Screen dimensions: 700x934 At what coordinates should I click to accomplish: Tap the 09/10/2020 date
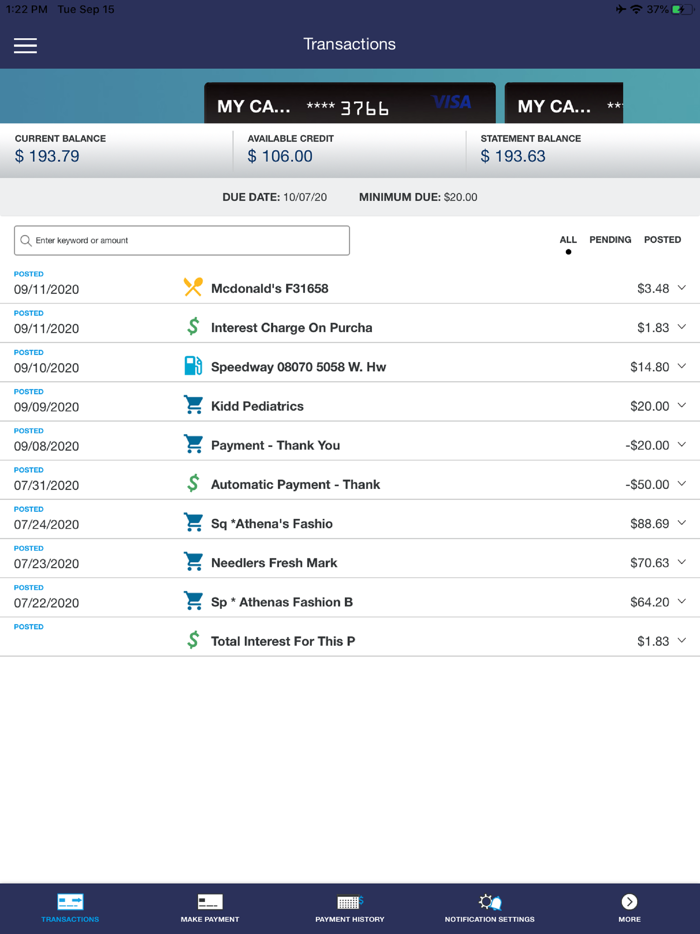(46, 368)
